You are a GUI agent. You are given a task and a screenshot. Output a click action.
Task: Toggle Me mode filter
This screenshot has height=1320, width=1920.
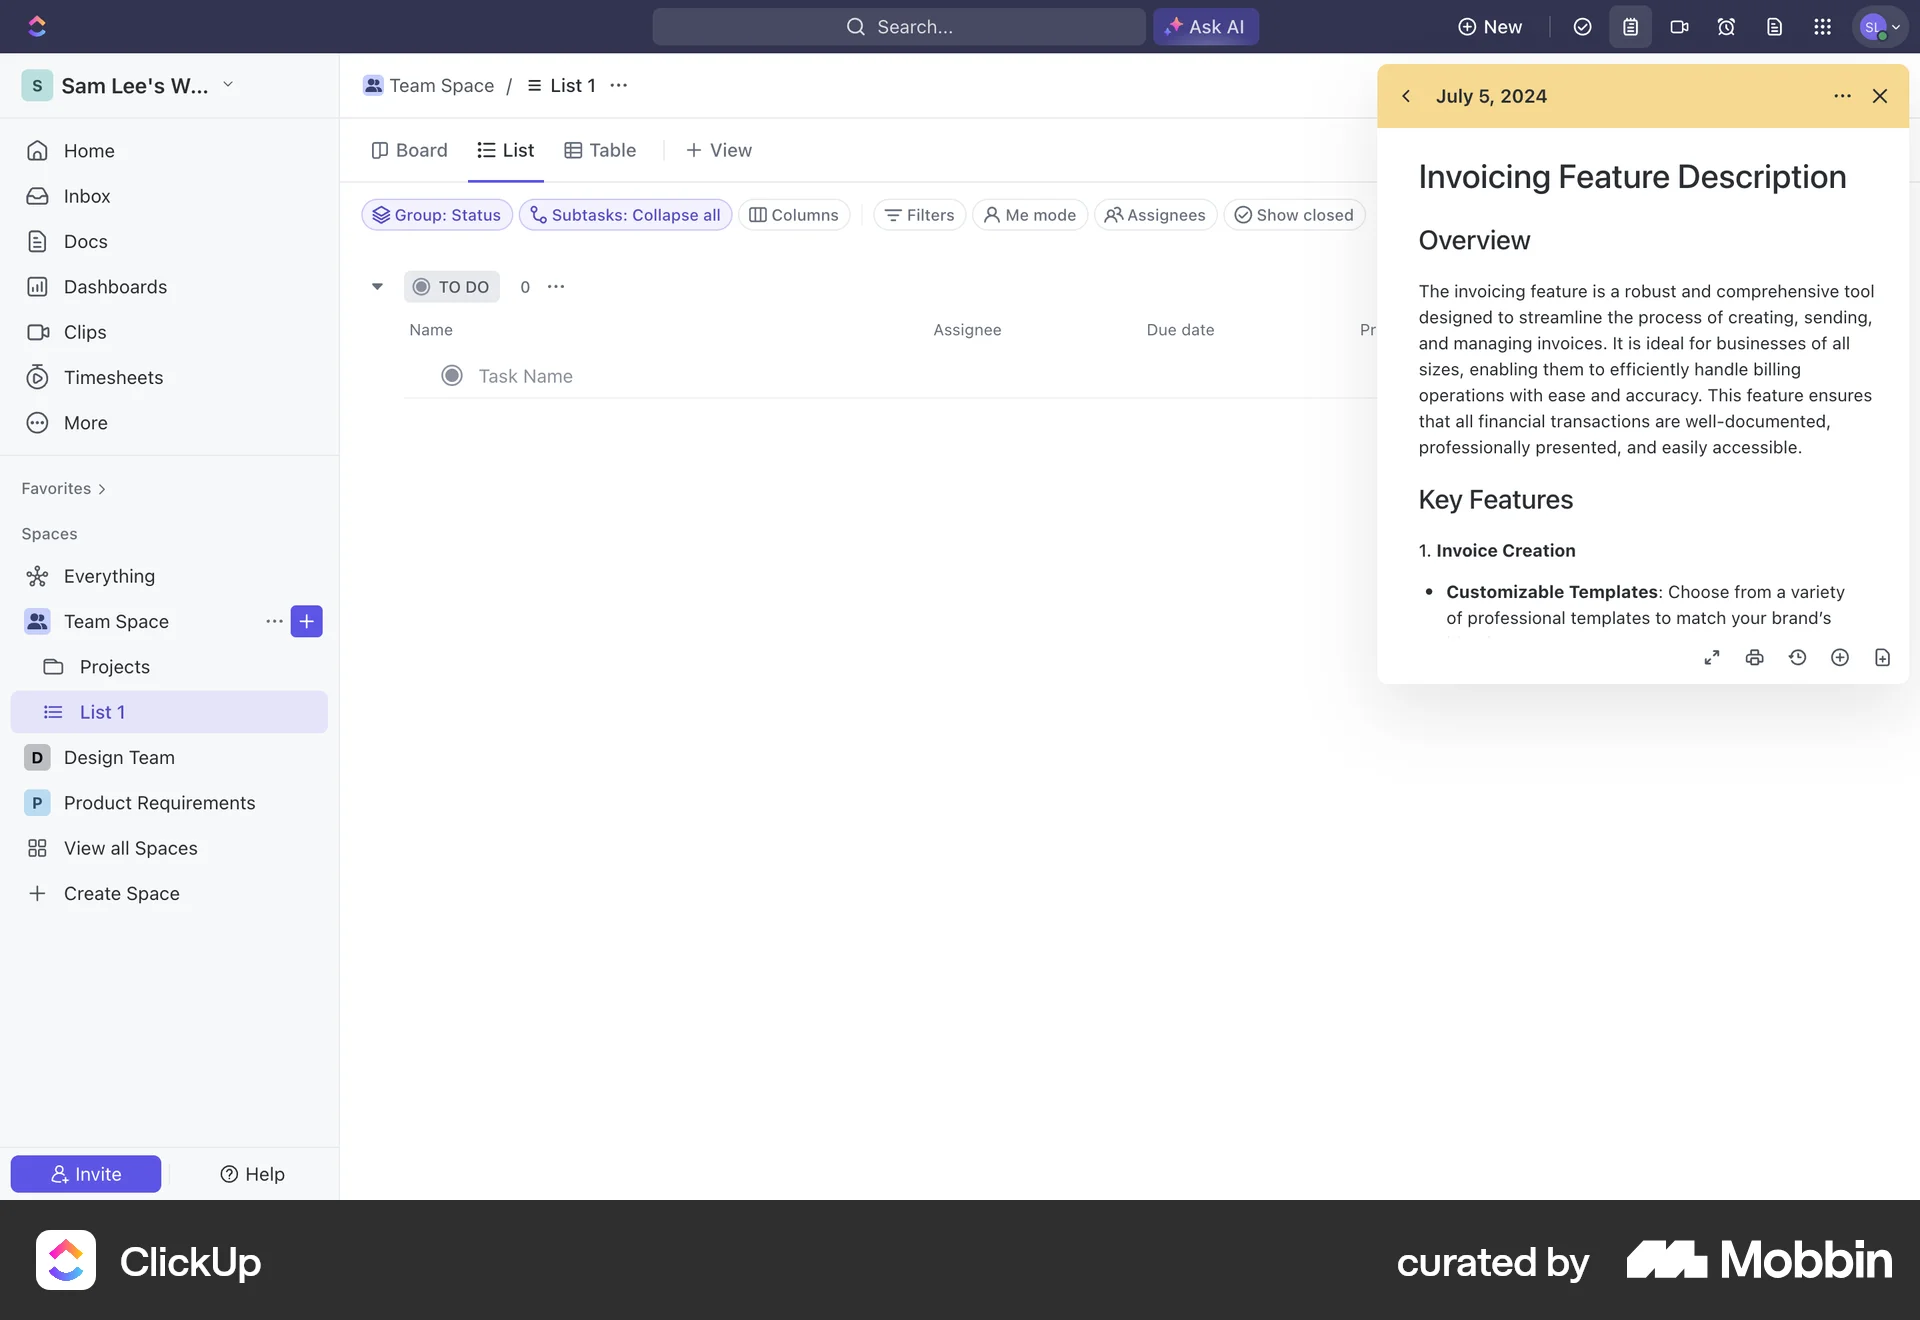click(1029, 215)
